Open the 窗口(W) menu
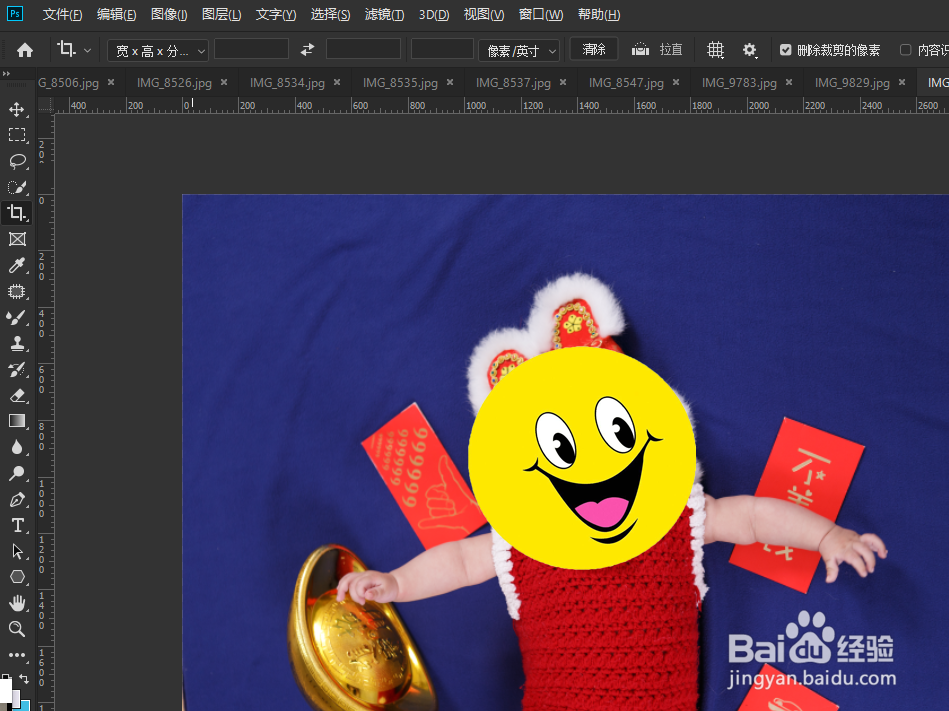The width and height of the screenshot is (949, 711). coord(541,15)
